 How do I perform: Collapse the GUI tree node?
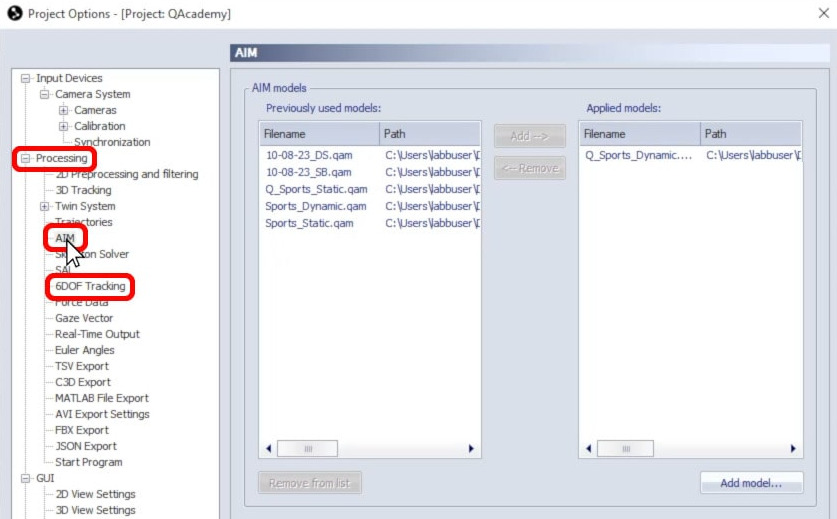click(x=27, y=478)
